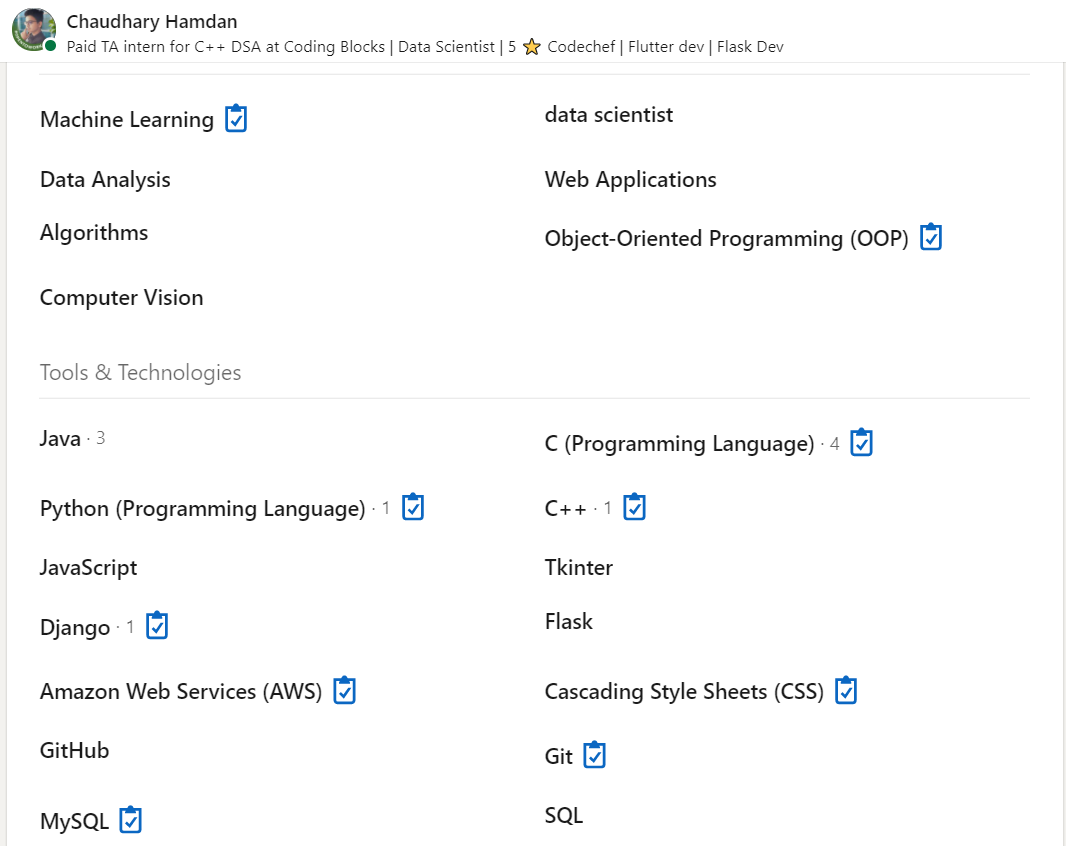Click the Django skill assessment badge icon

point(157,626)
